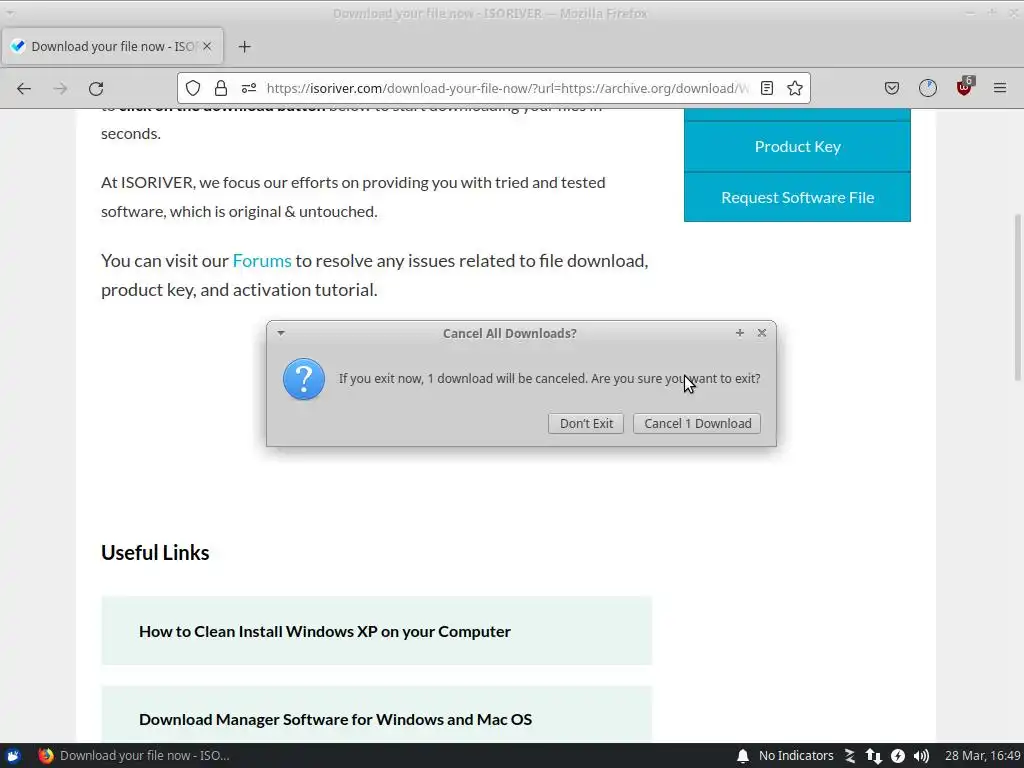Open the system start menu icon
Viewport: 1024px width, 768px height.
coord(12,756)
